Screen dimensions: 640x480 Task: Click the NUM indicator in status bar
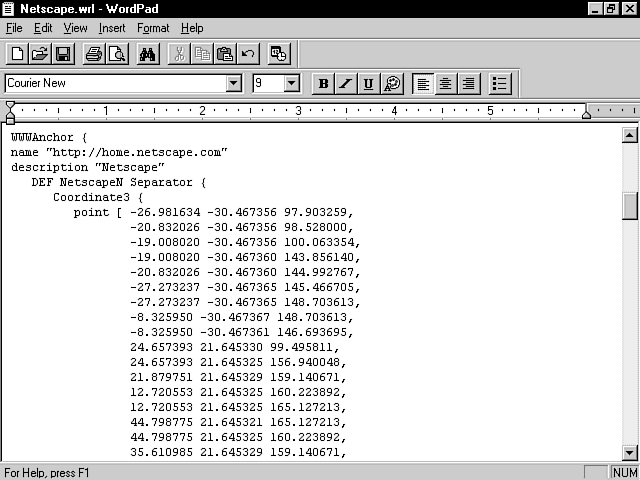coord(625,473)
